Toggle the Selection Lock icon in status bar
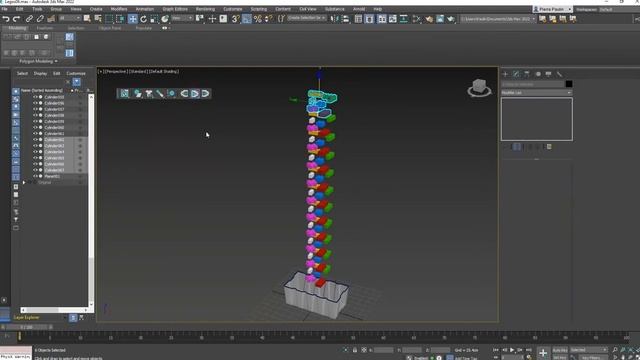 [x=355, y=350]
